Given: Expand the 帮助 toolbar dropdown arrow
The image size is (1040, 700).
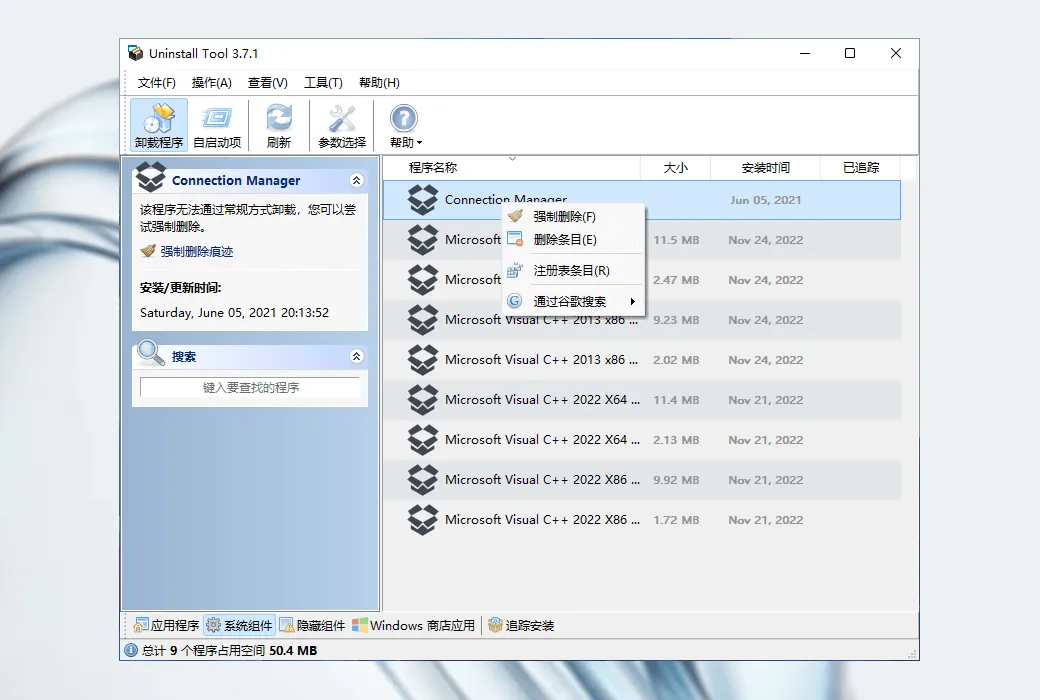Looking at the screenshot, I should tap(419, 143).
